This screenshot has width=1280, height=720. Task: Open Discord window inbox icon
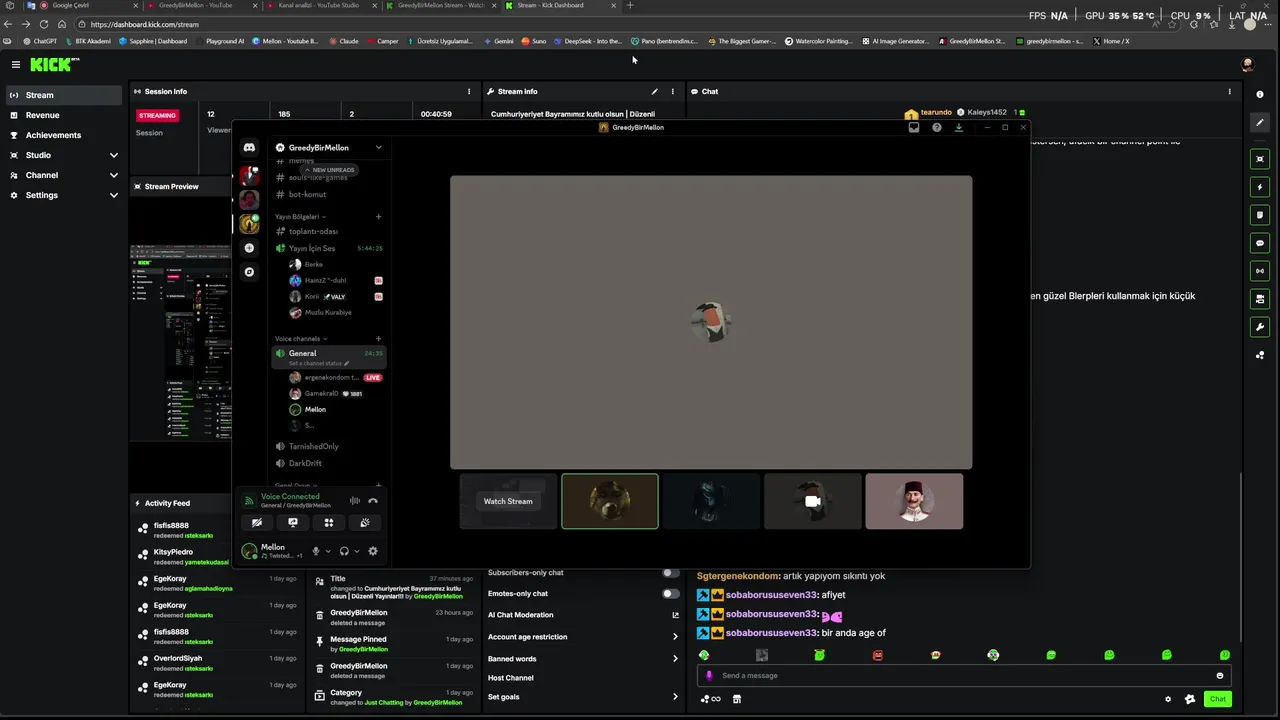click(914, 127)
